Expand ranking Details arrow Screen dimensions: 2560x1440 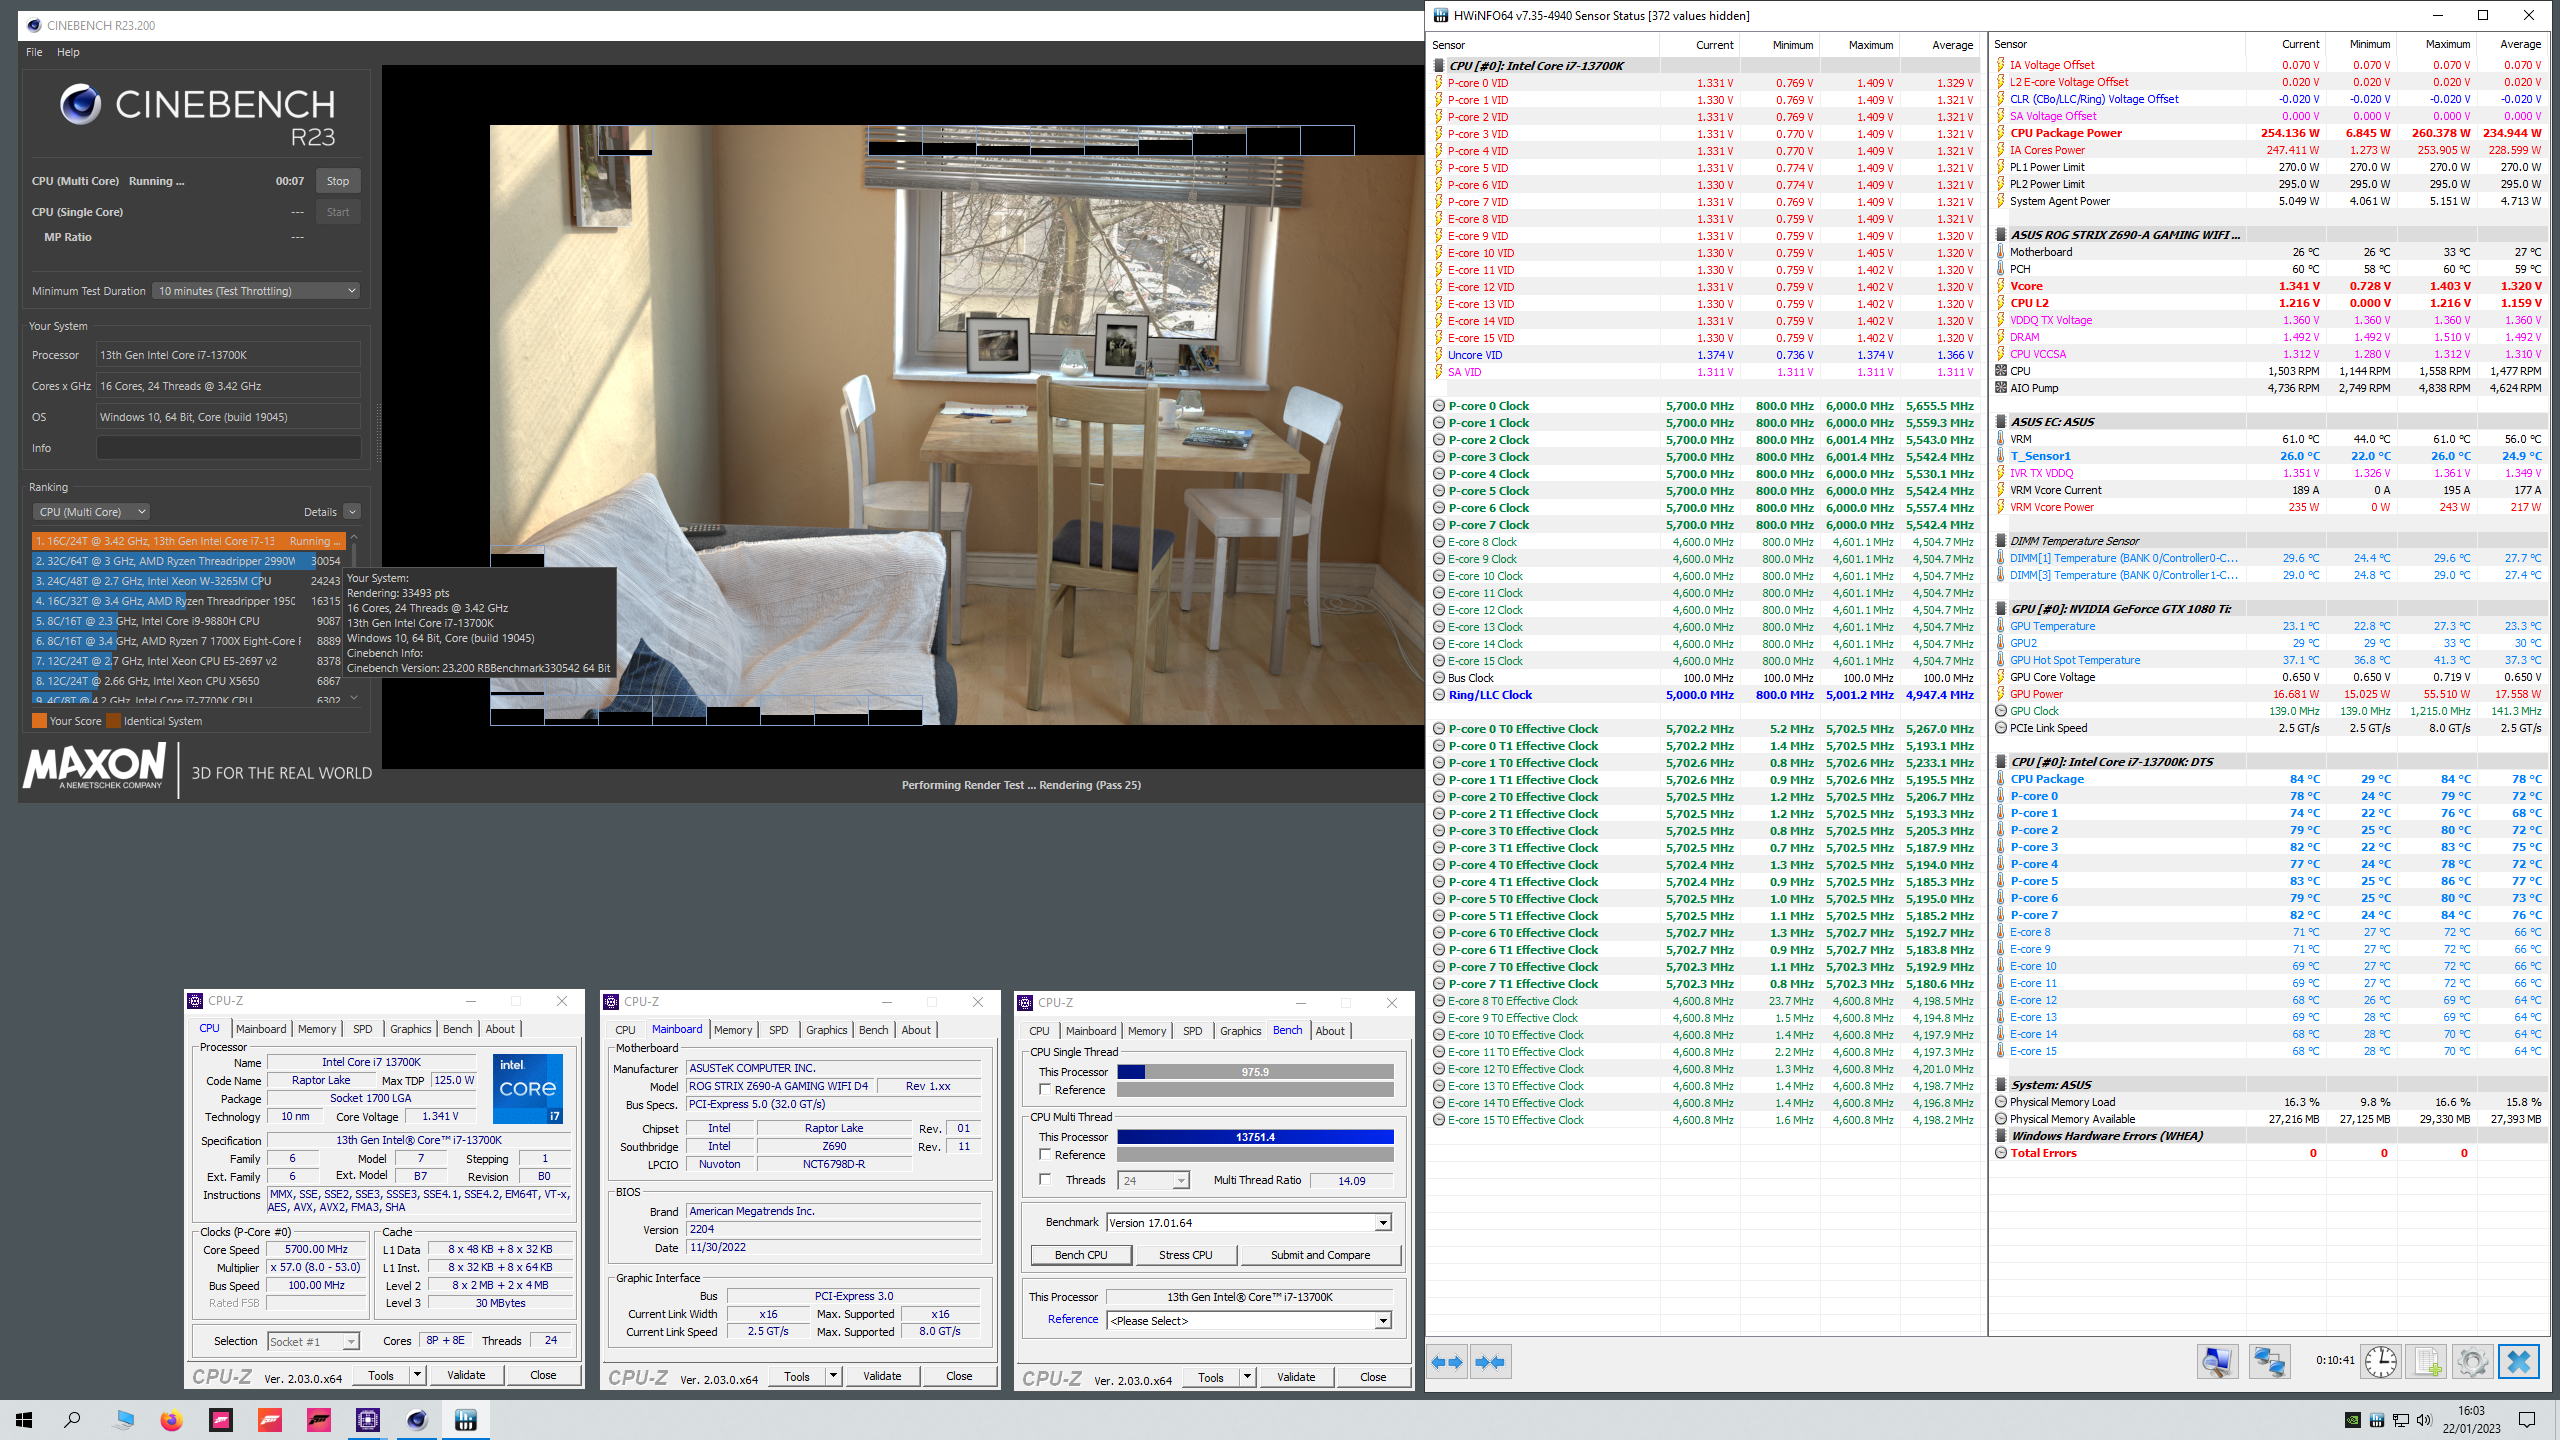point(351,512)
